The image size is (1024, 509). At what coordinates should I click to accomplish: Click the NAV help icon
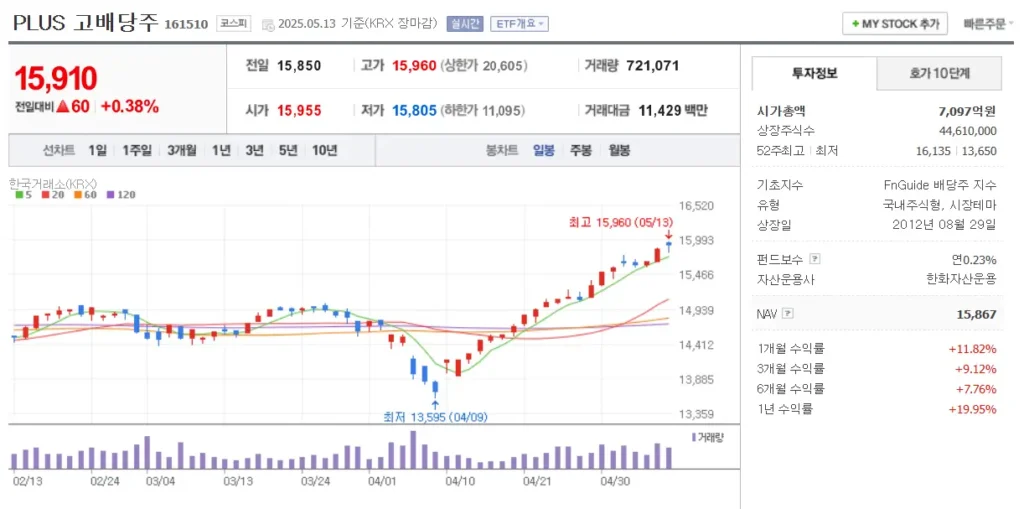tap(788, 314)
